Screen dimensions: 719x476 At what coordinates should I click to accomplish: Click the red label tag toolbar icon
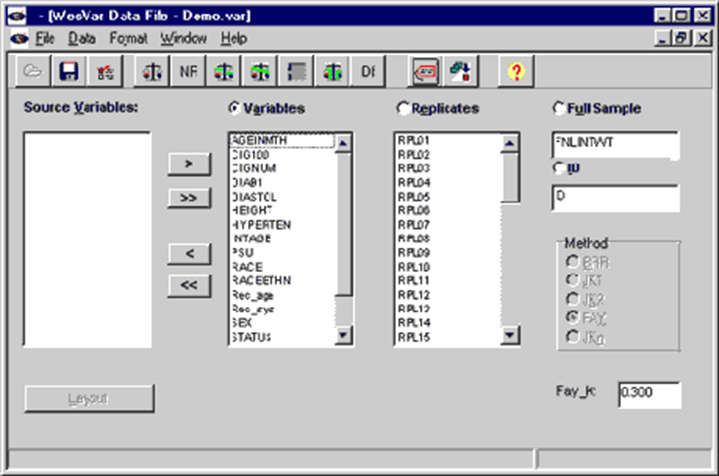(x=425, y=71)
